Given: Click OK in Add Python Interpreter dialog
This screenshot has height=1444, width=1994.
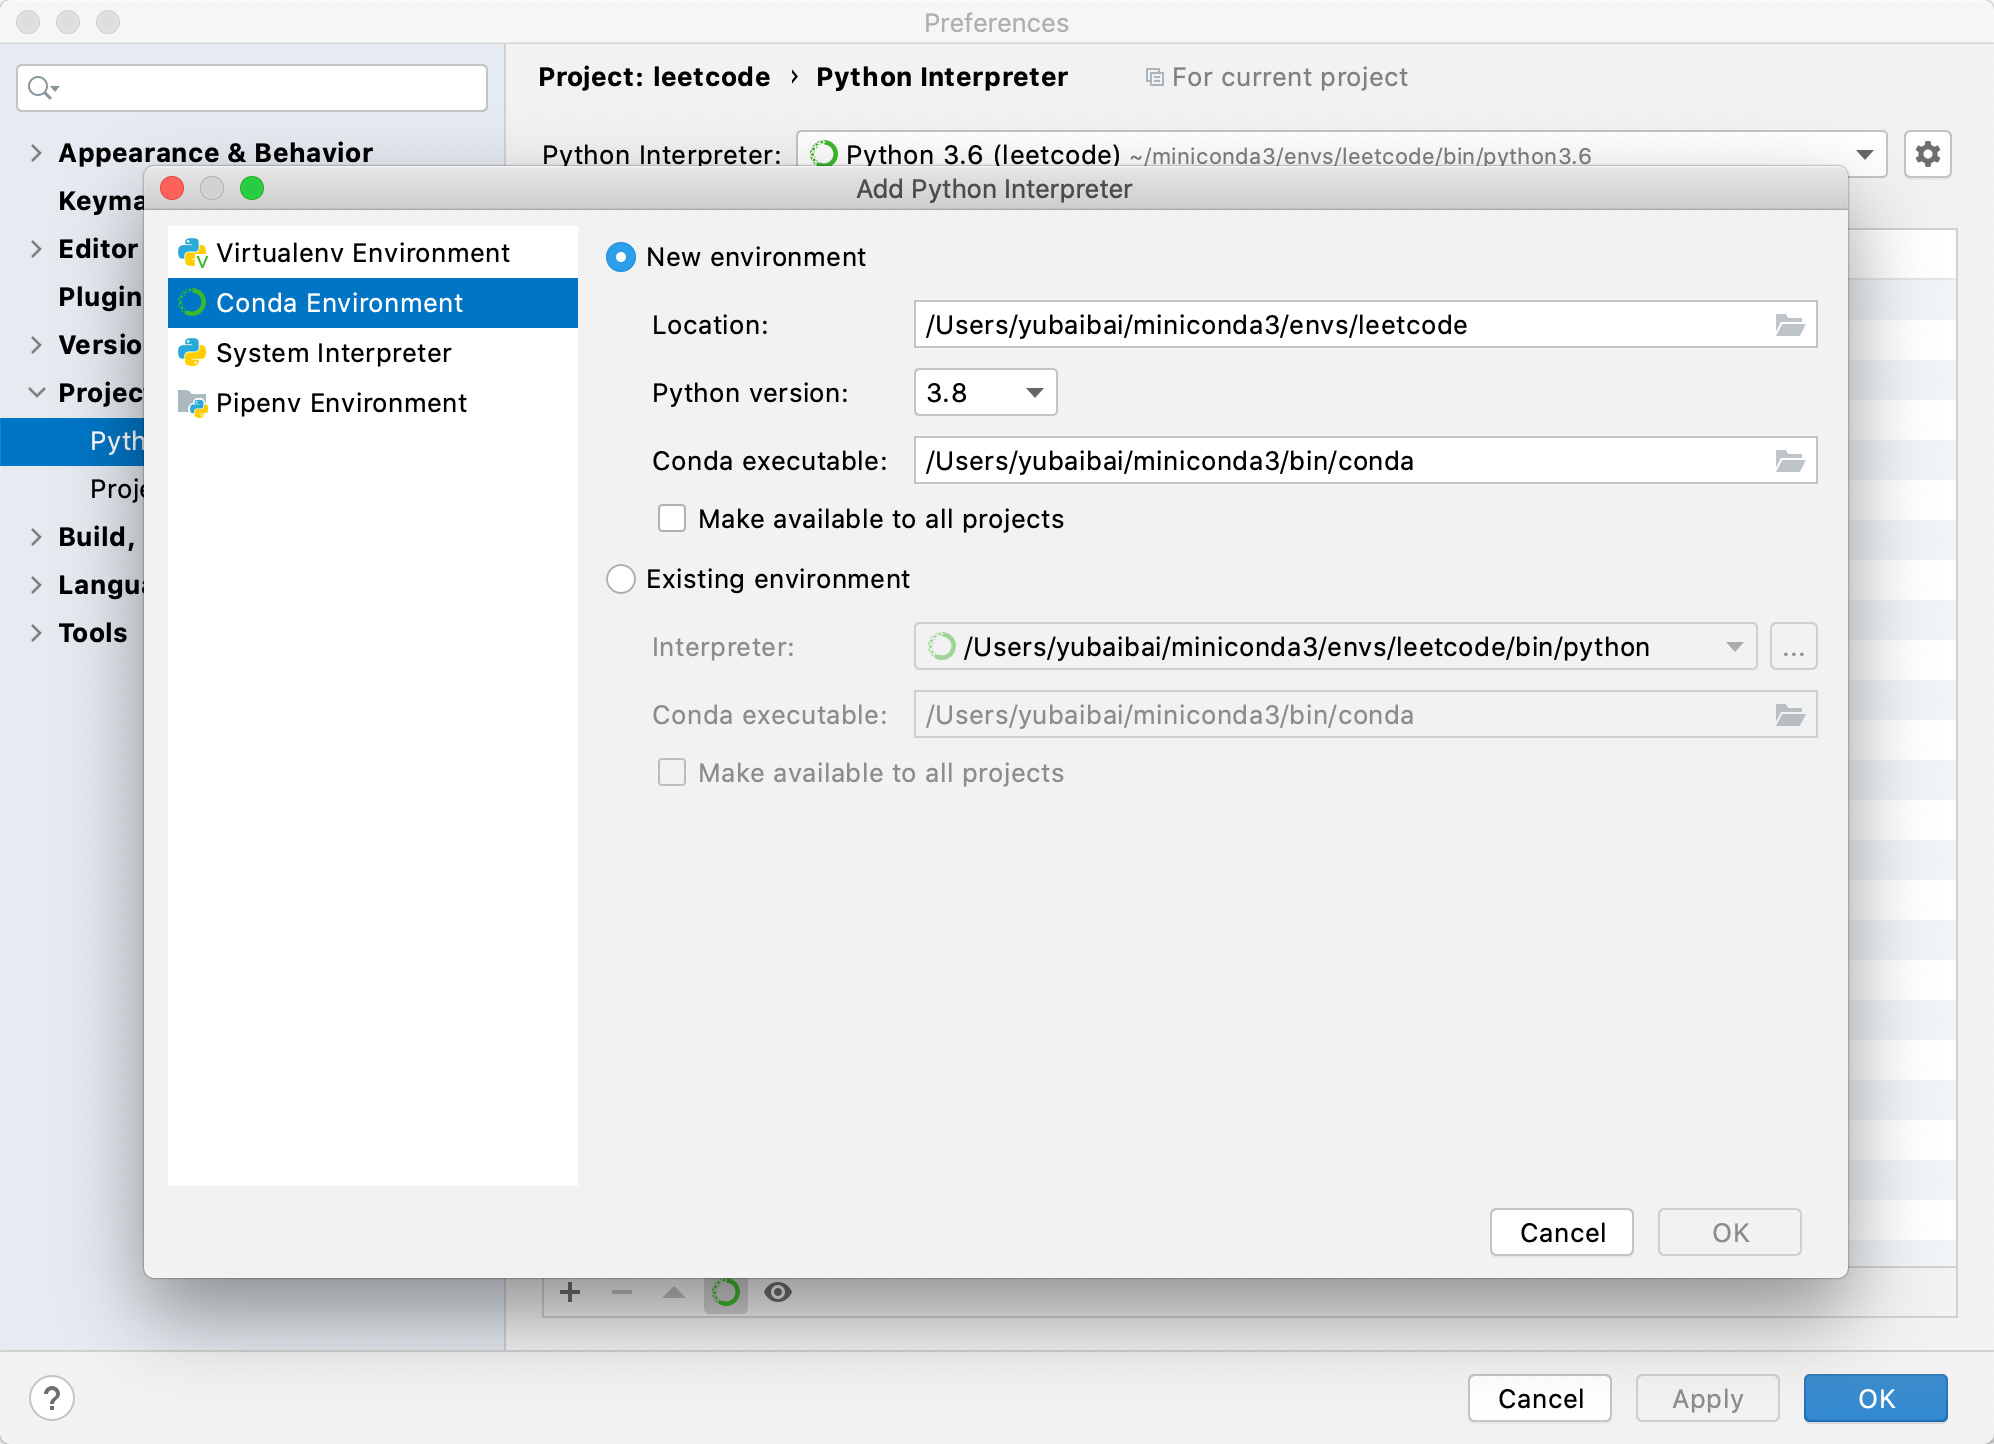Looking at the screenshot, I should [1730, 1233].
